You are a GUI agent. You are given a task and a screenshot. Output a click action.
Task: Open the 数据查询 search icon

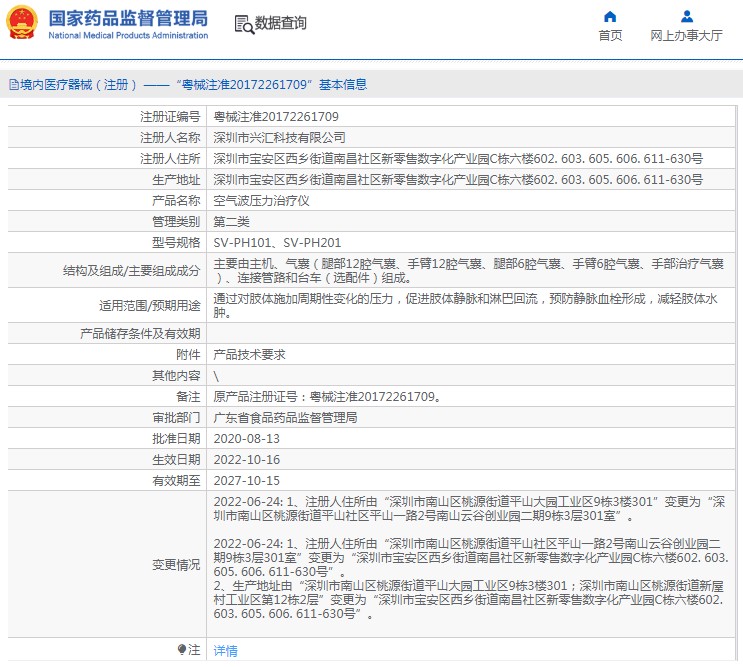point(245,24)
